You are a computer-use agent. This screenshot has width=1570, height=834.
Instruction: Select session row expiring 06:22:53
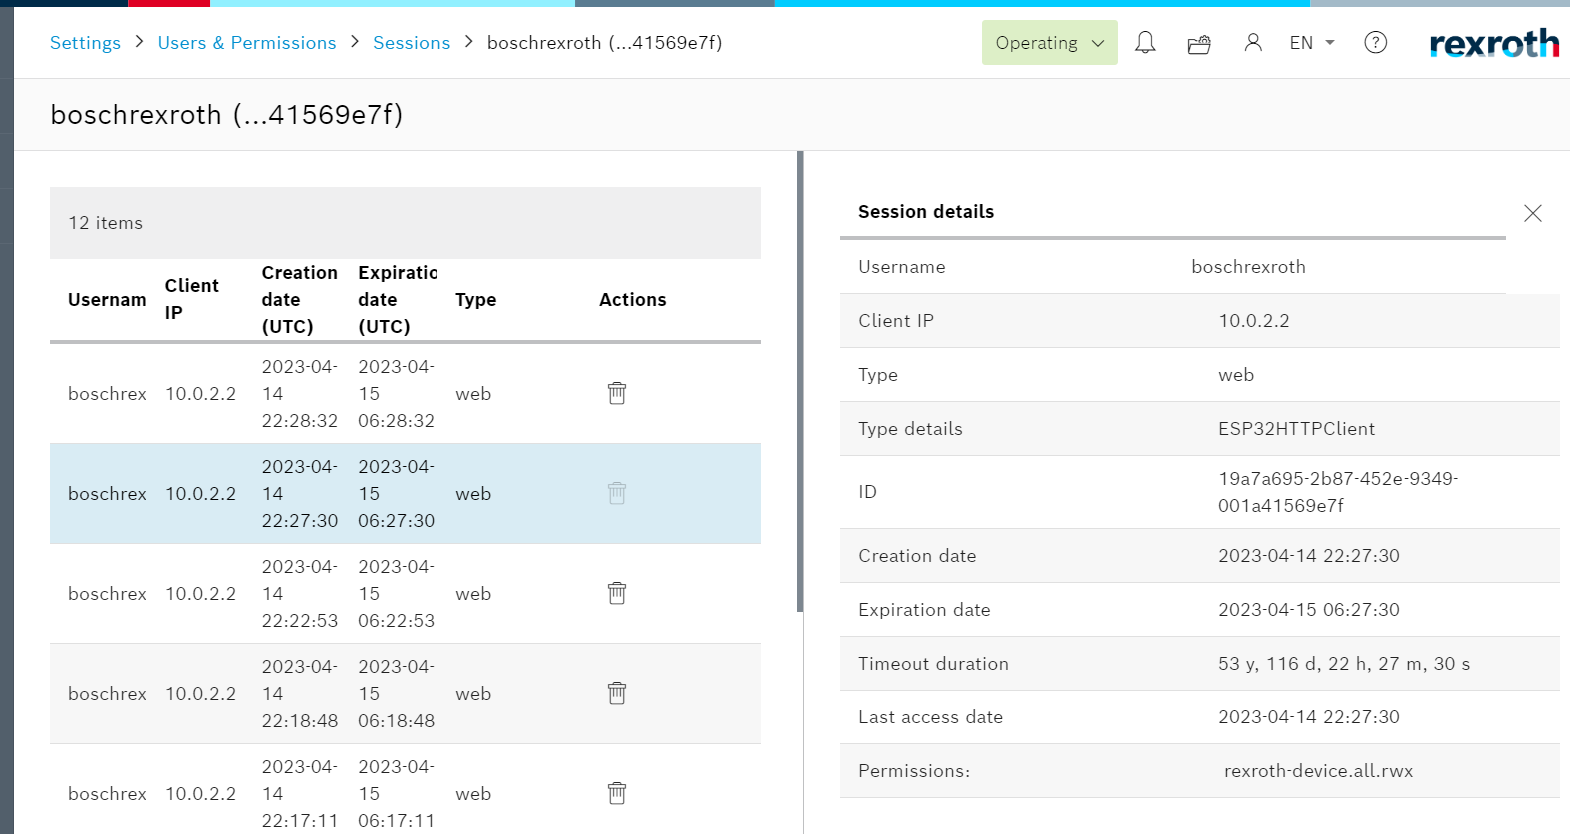tap(405, 594)
